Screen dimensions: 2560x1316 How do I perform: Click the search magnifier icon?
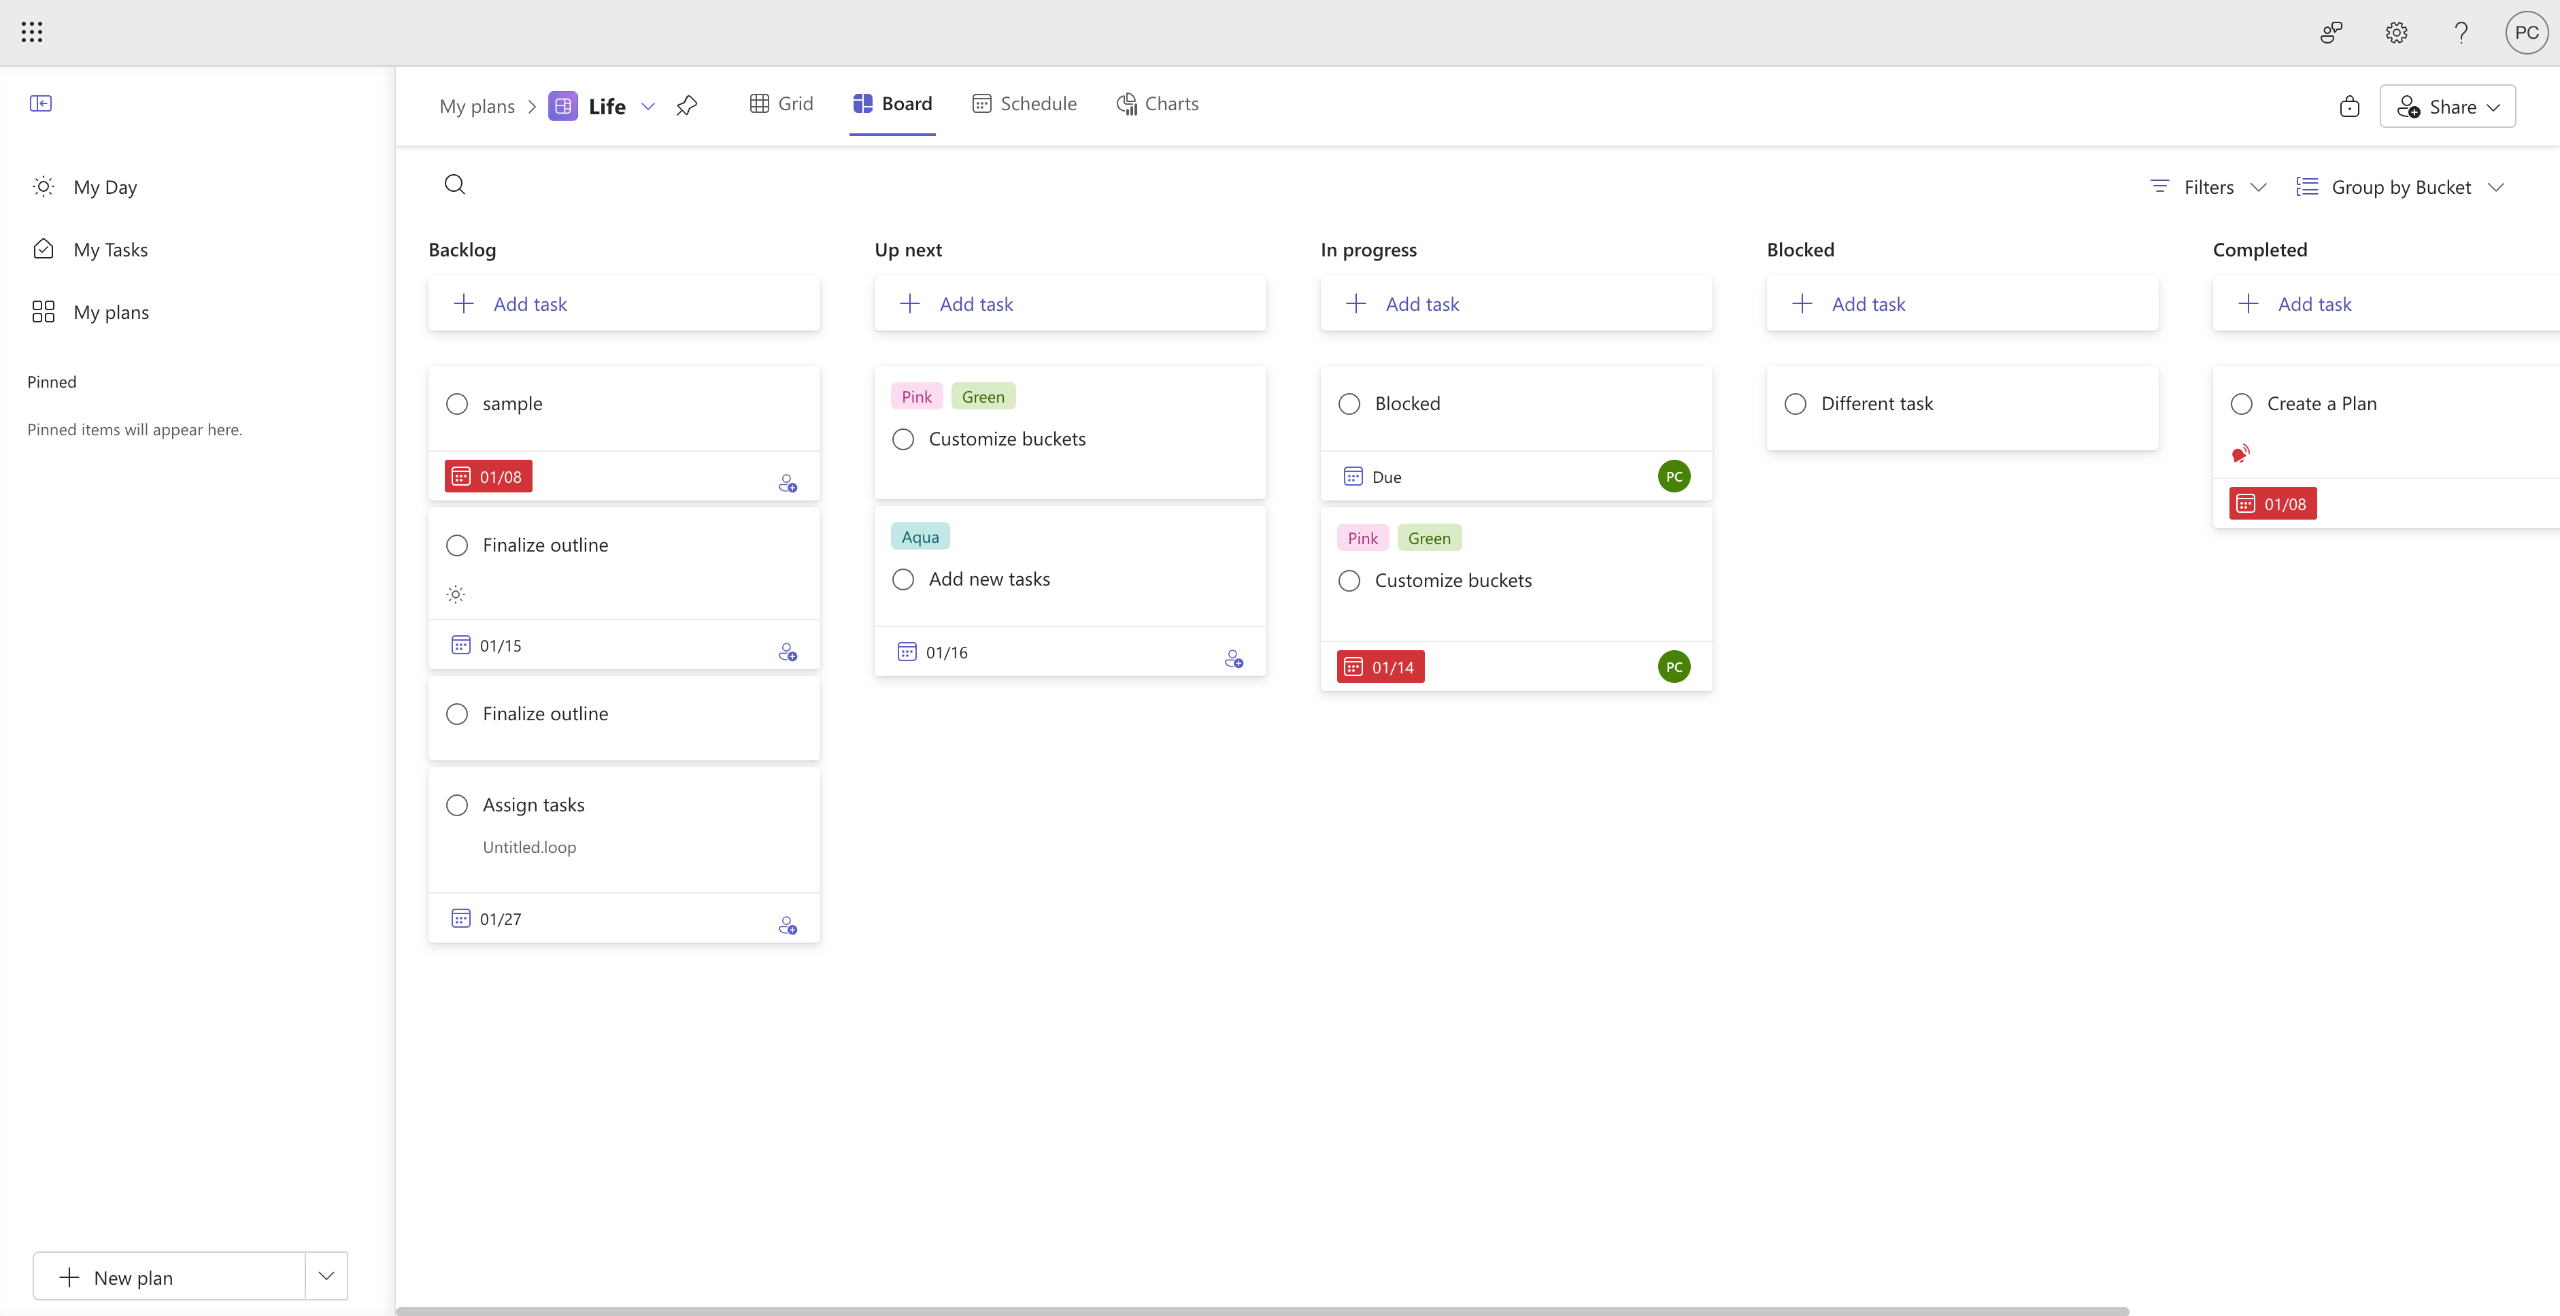click(x=455, y=184)
